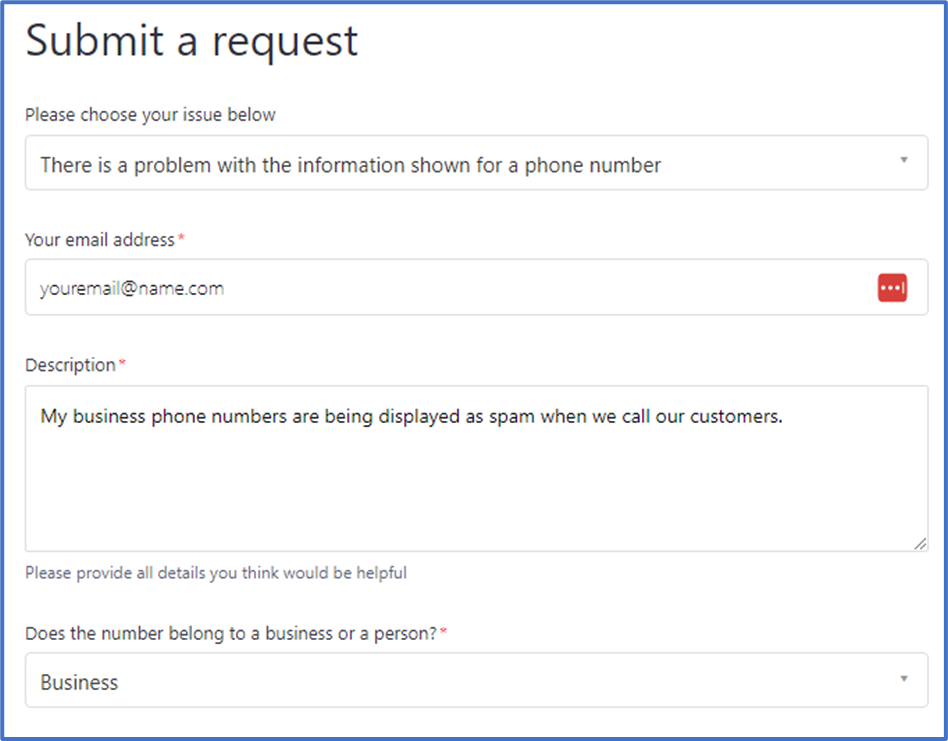Click the business or person question label

pyautogui.click(x=231, y=633)
